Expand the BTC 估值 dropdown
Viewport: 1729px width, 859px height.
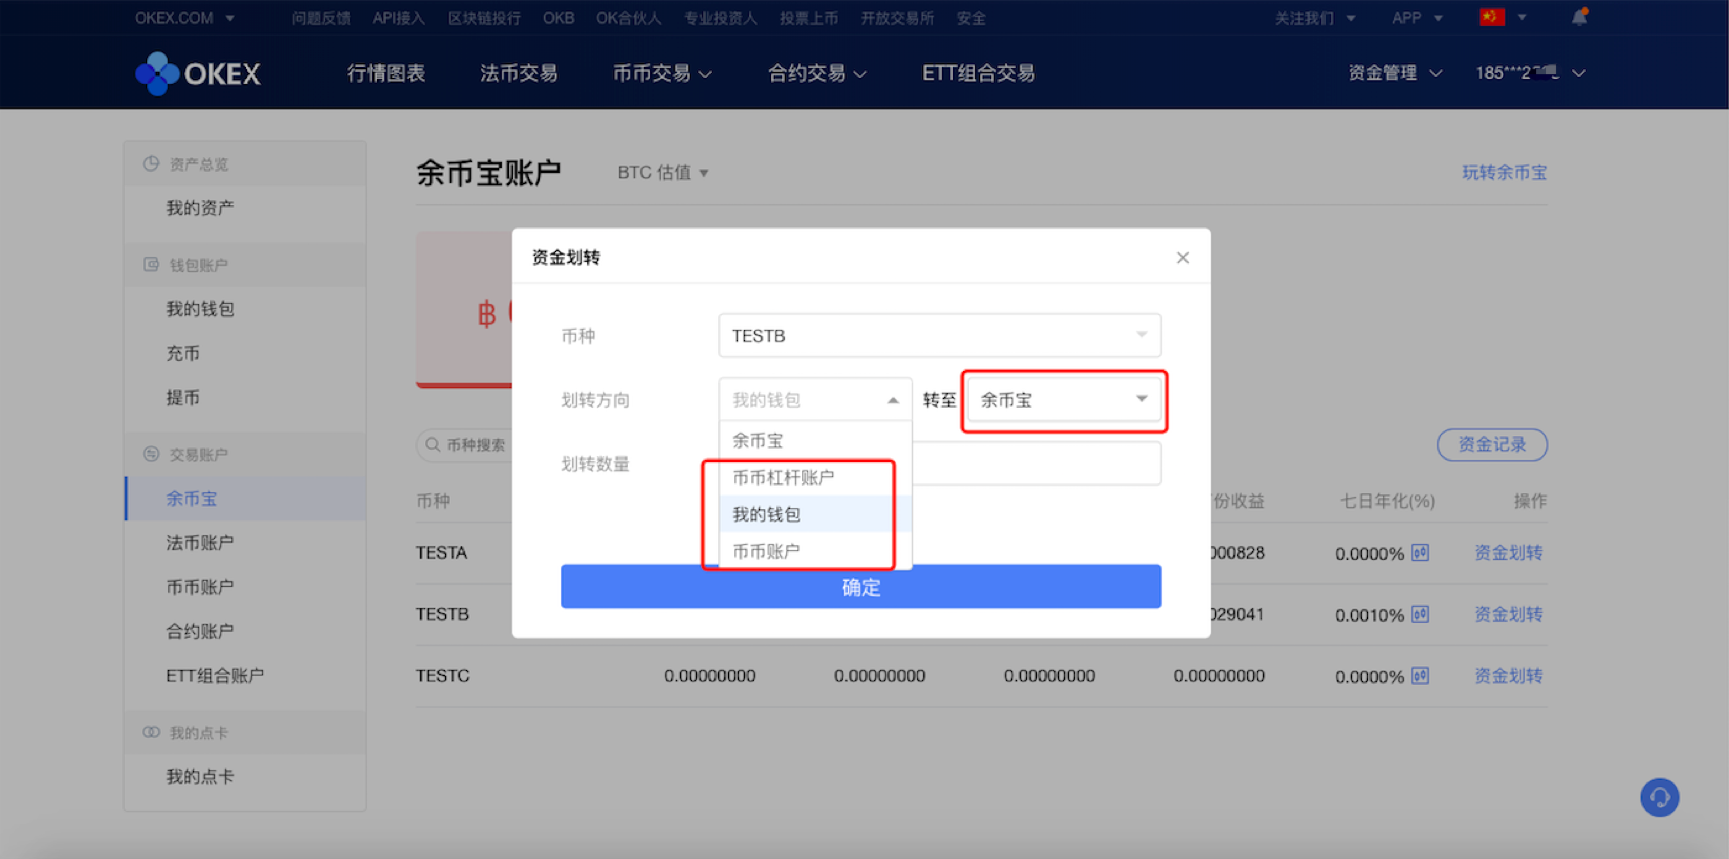[x=663, y=172]
